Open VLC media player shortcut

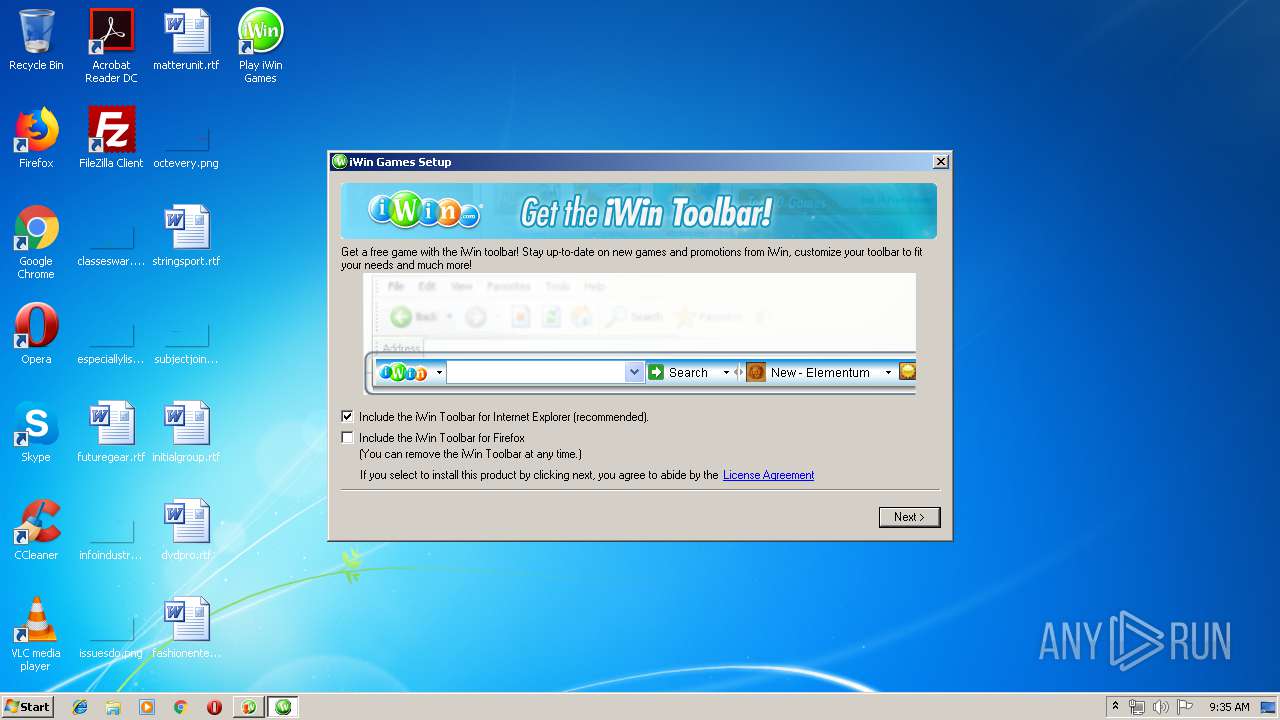pos(36,634)
